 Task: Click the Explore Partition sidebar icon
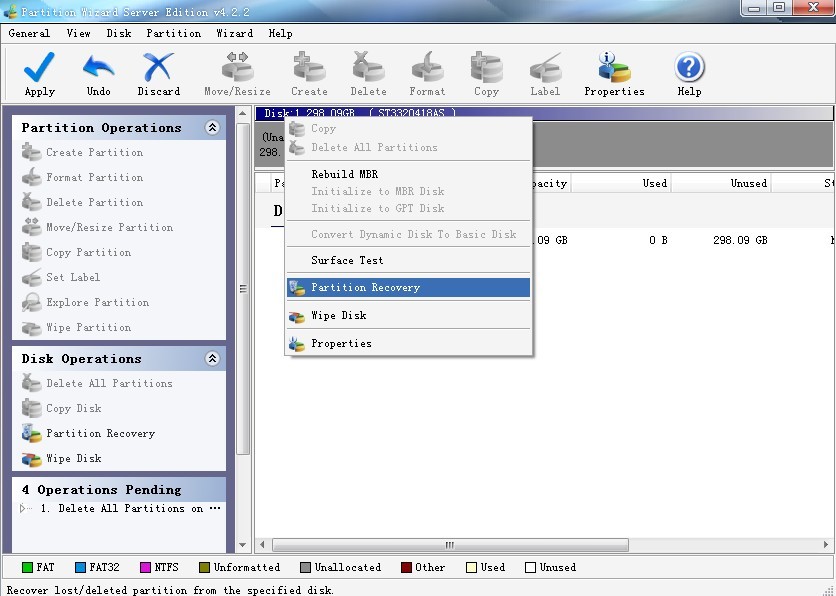pos(31,302)
